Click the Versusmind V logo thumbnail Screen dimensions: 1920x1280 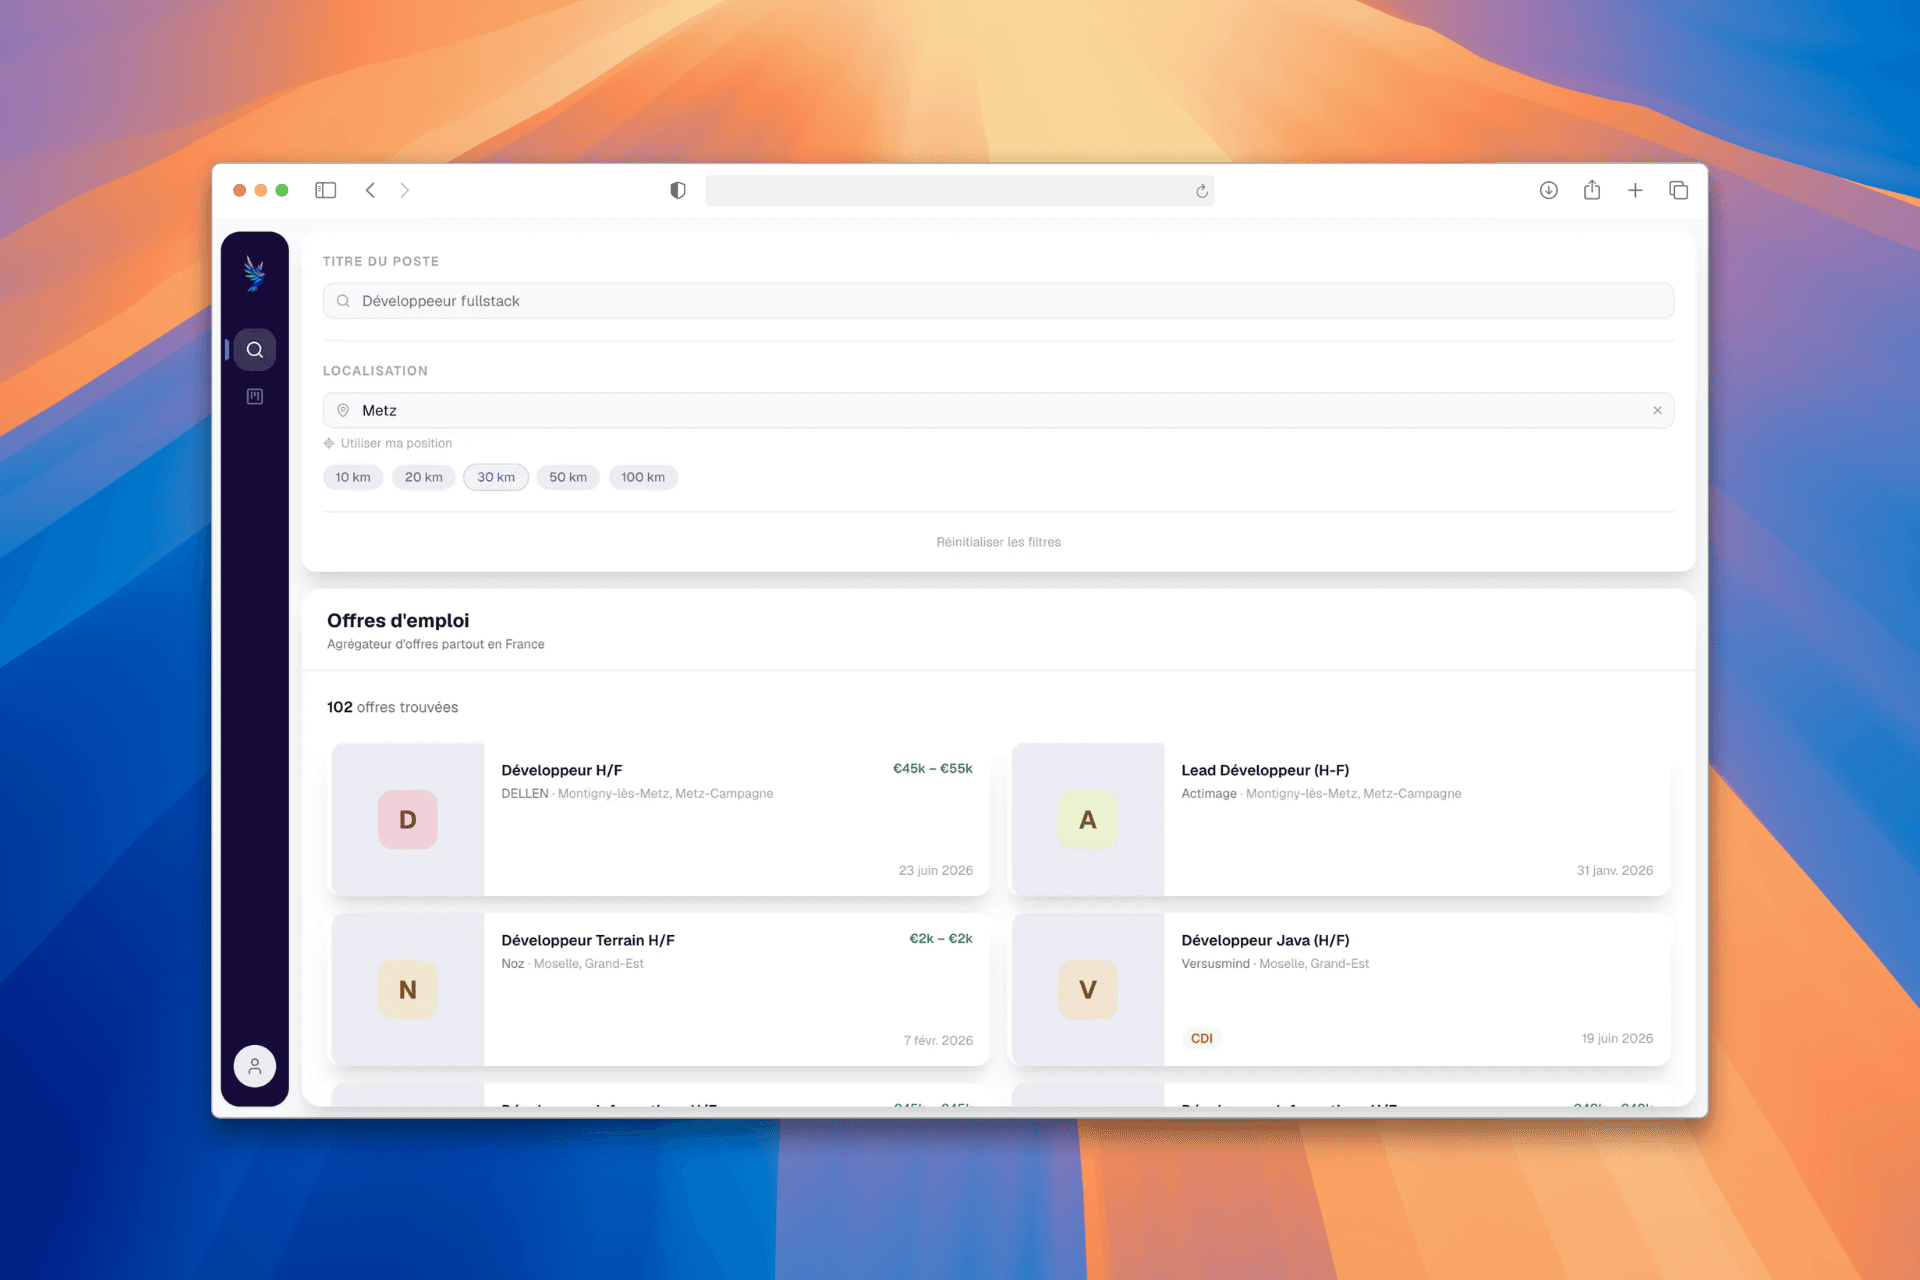coord(1088,989)
